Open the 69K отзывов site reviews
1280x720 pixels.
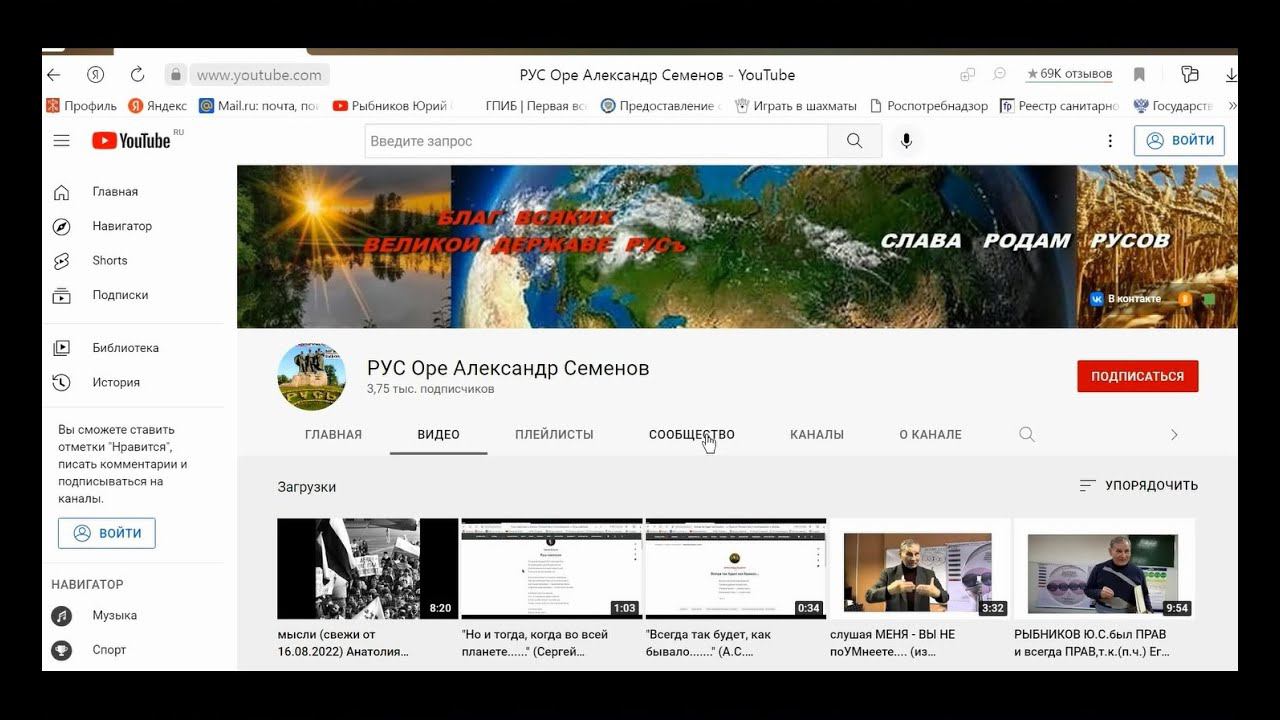[1069, 74]
